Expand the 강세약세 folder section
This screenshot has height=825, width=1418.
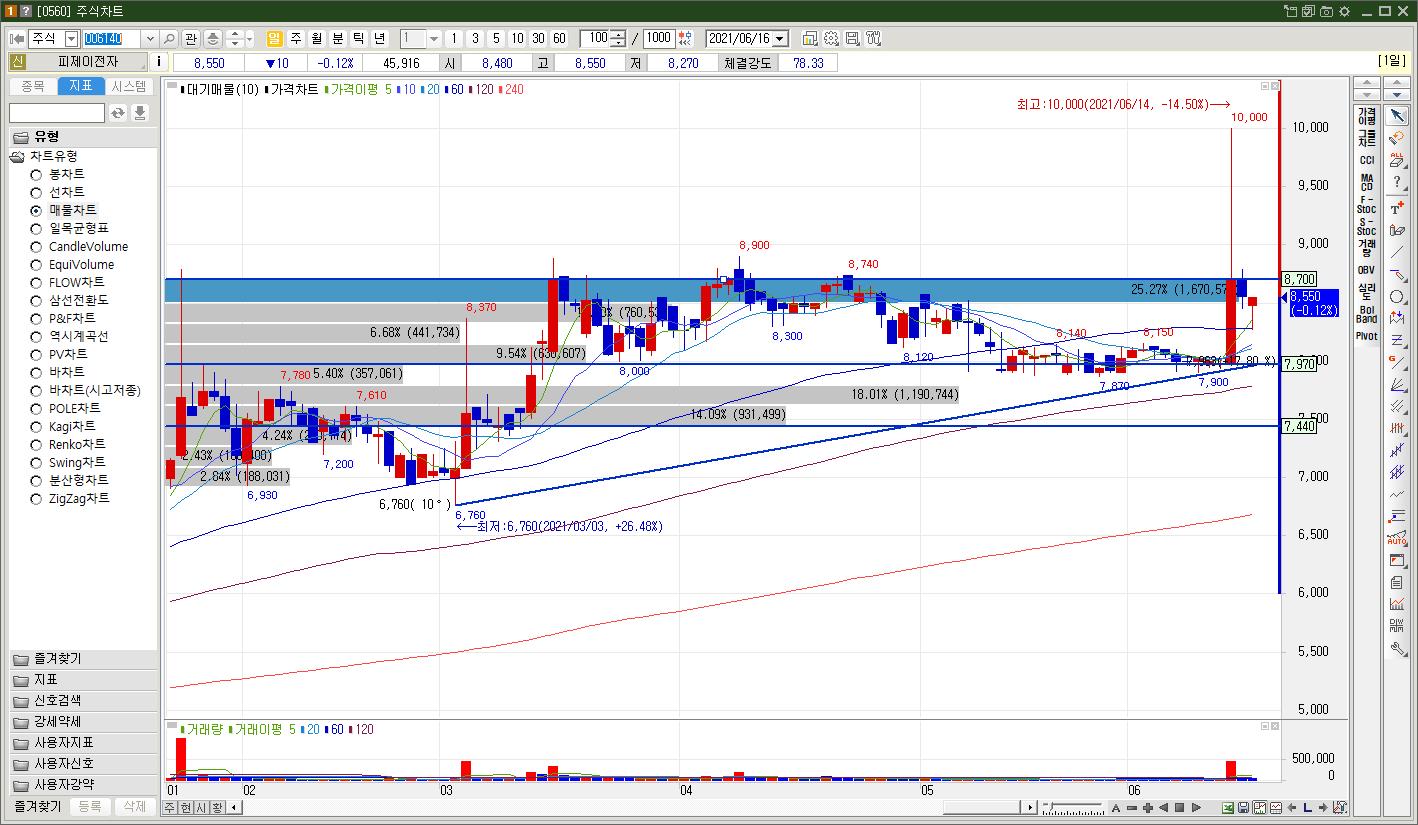click(x=83, y=722)
